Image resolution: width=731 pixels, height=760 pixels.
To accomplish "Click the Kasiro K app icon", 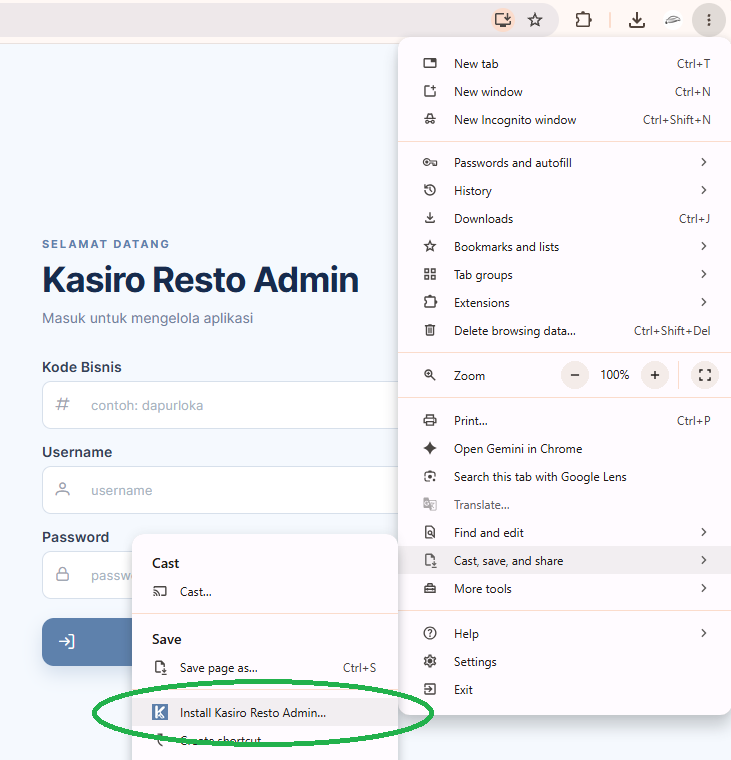I will (160, 712).
